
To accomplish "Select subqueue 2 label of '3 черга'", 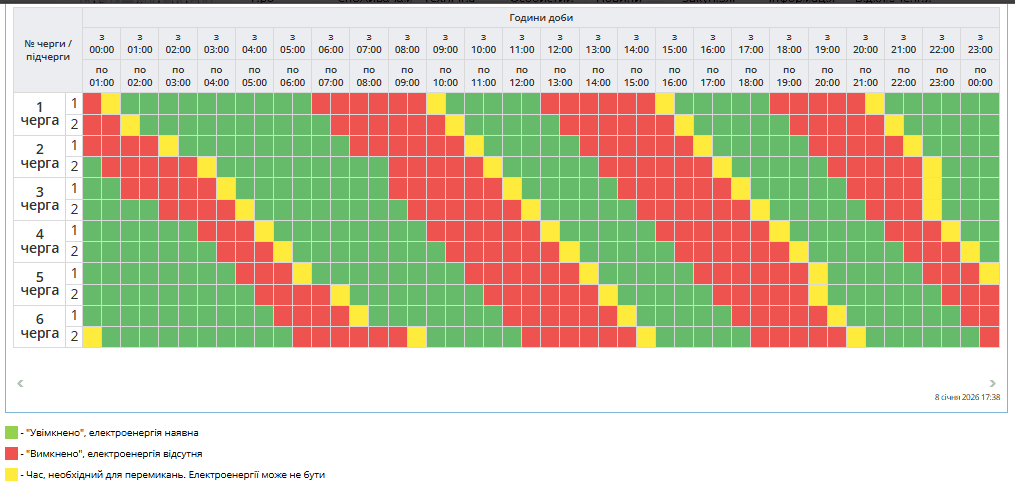I will 73,209.
